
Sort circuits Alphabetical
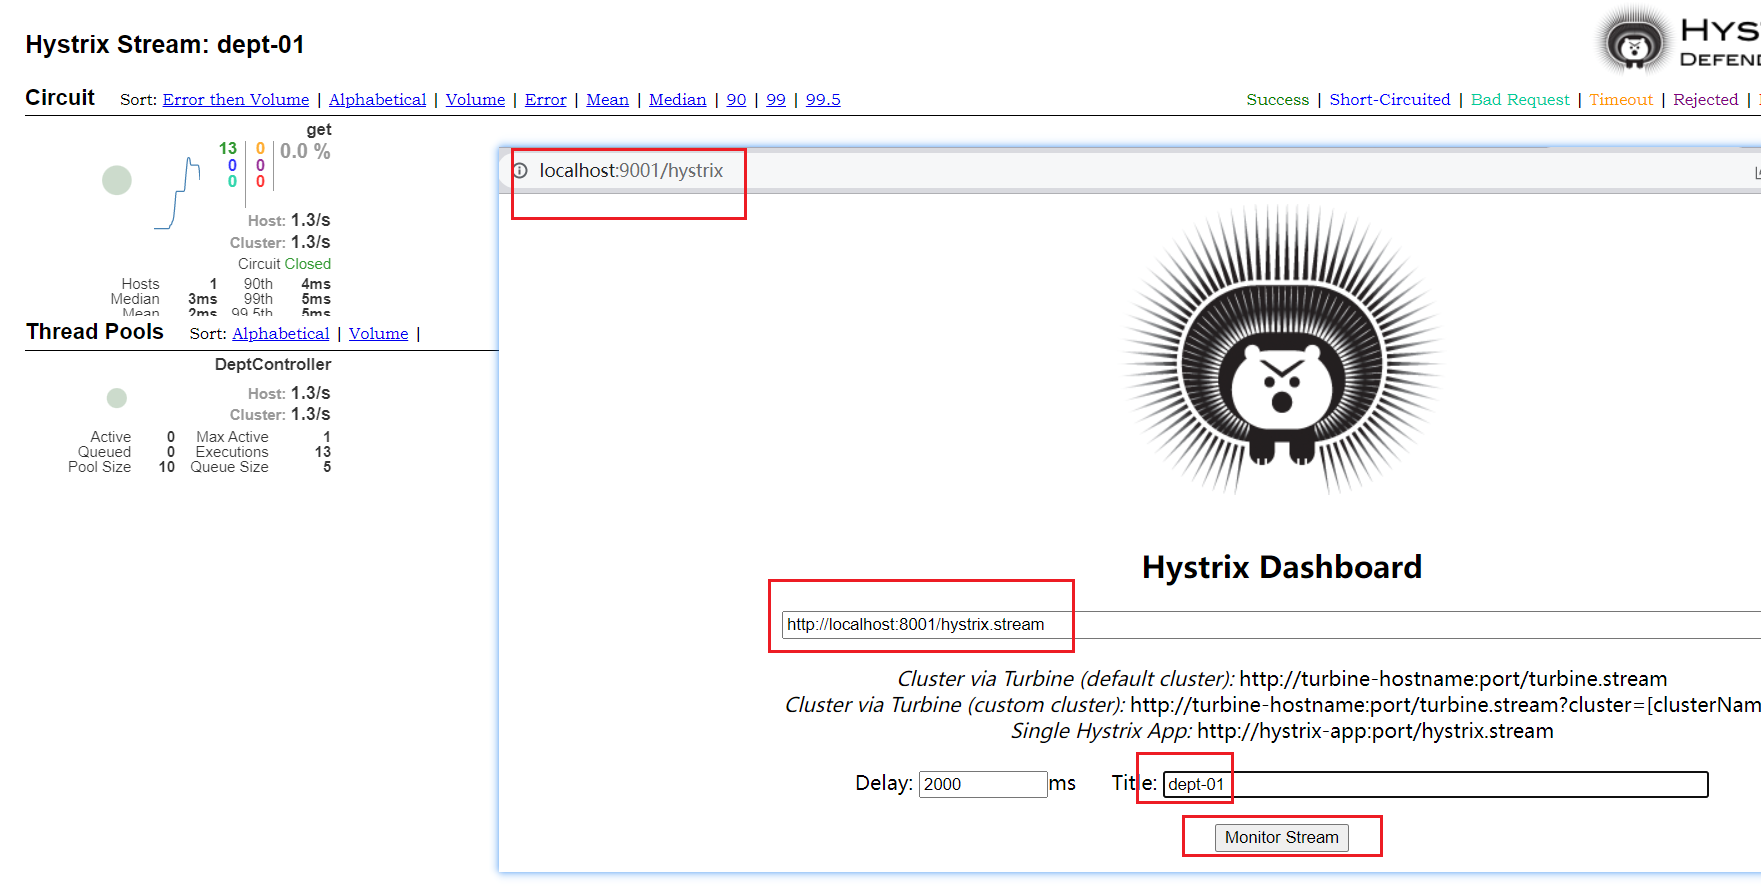click(377, 100)
